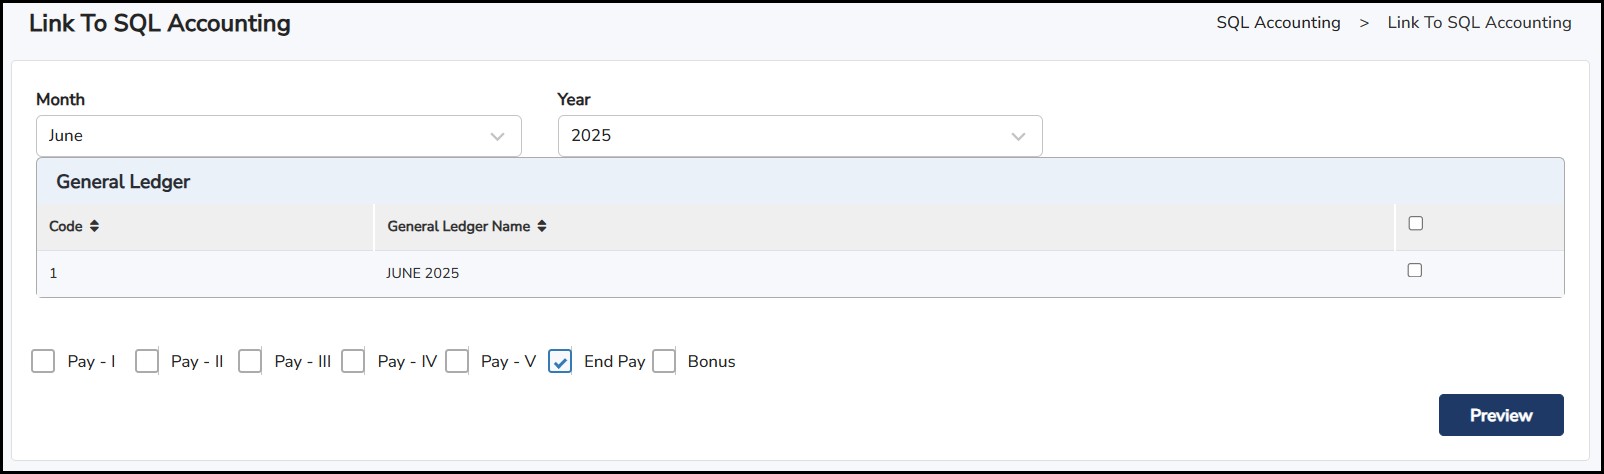
Task: Click Link To SQL Accounting breadcrumb
Action: point(1479,22)
